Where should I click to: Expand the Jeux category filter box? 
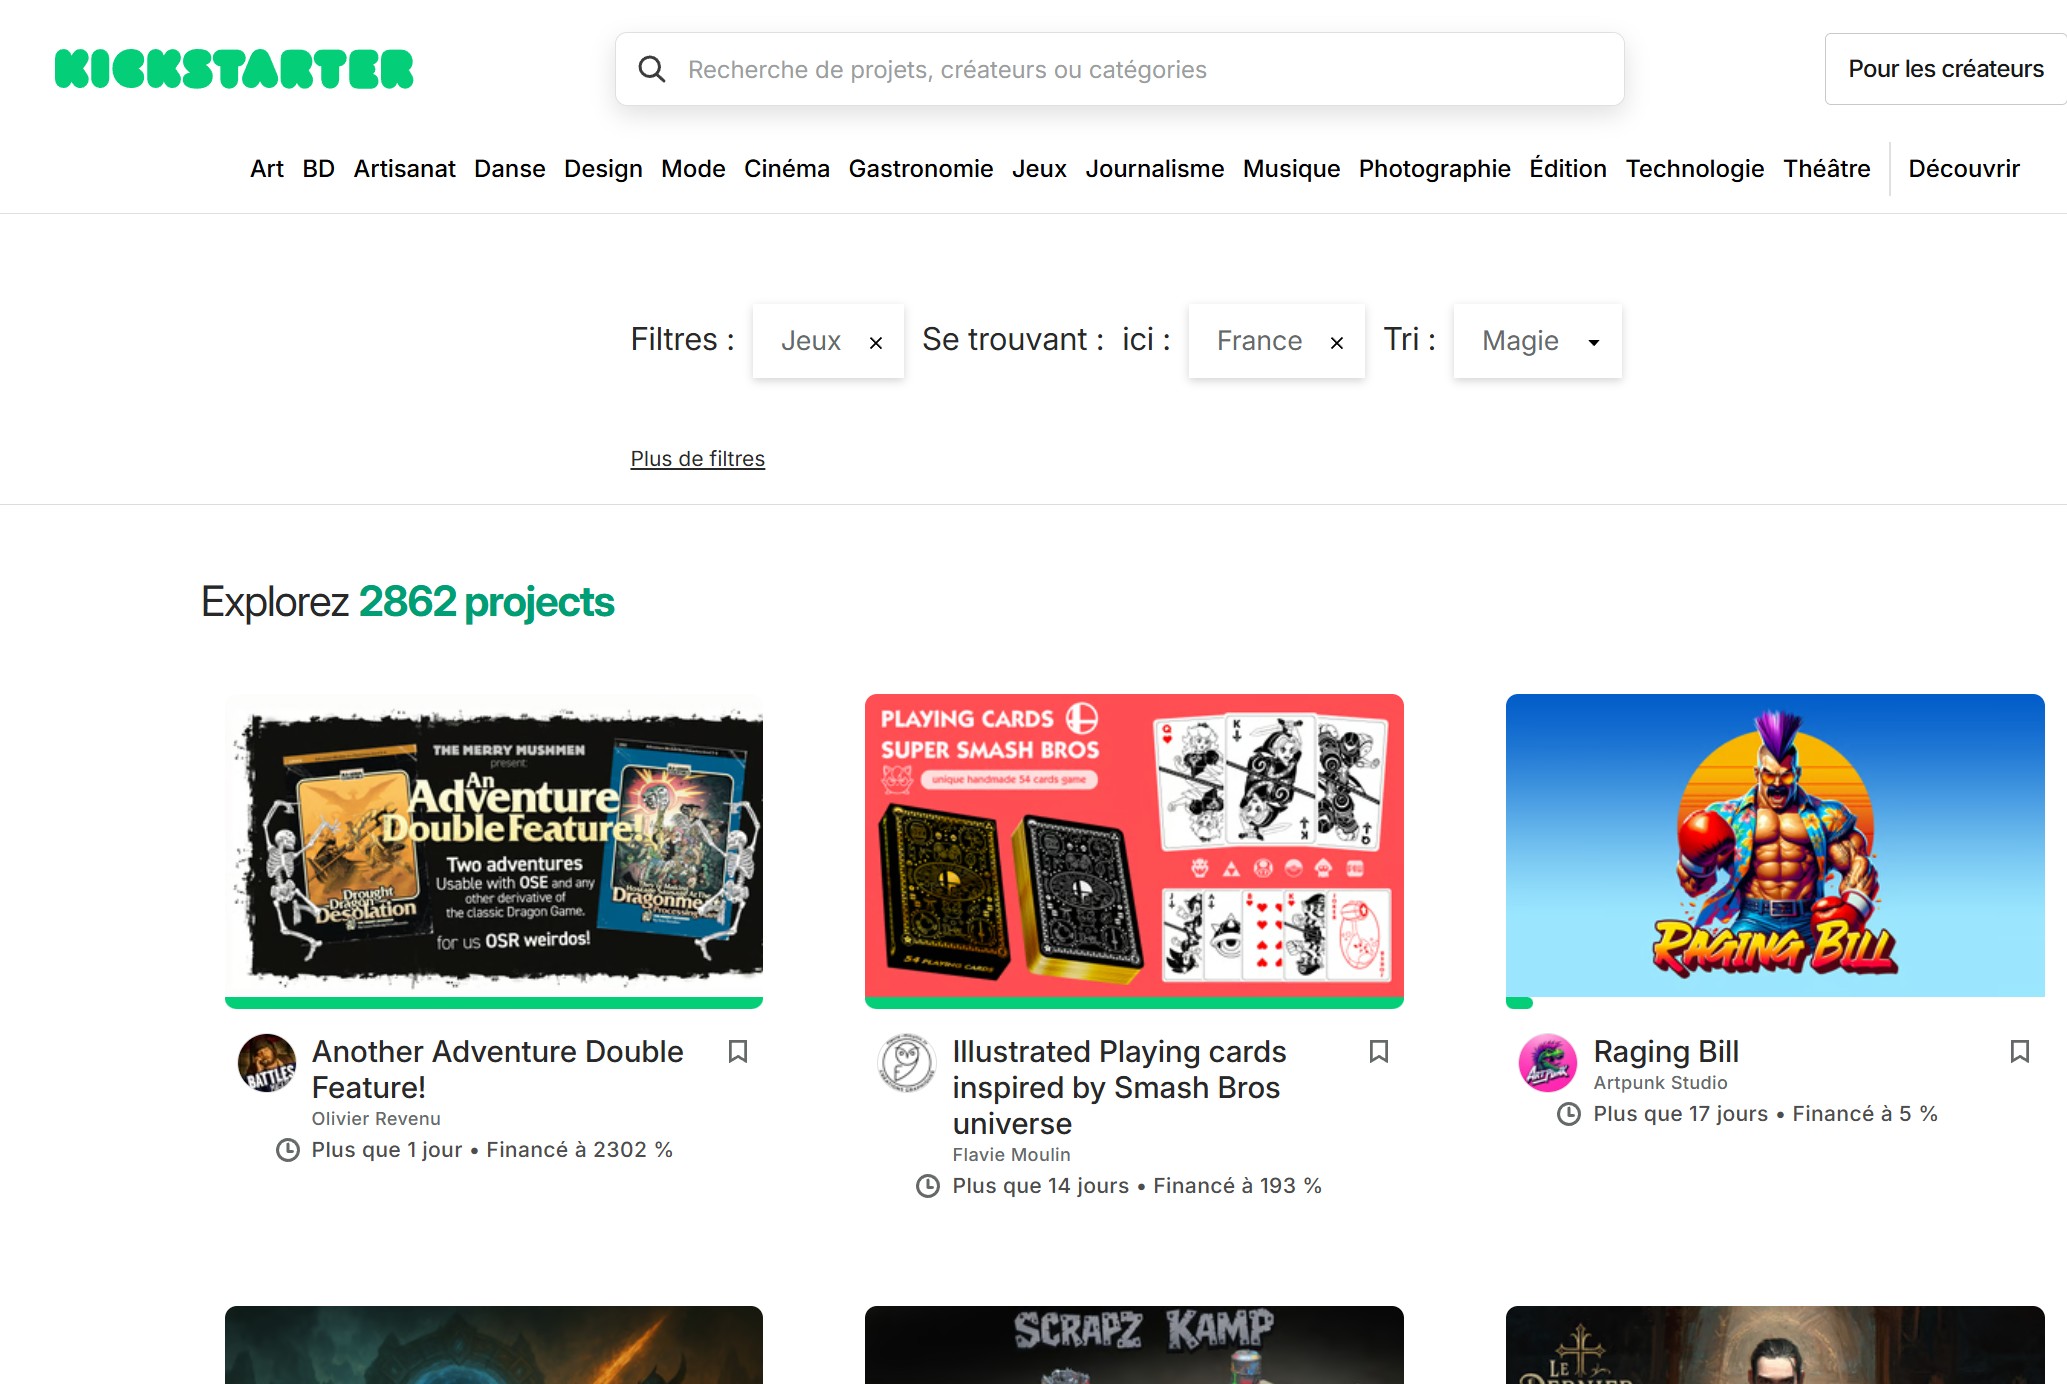(x=810, y=341)
